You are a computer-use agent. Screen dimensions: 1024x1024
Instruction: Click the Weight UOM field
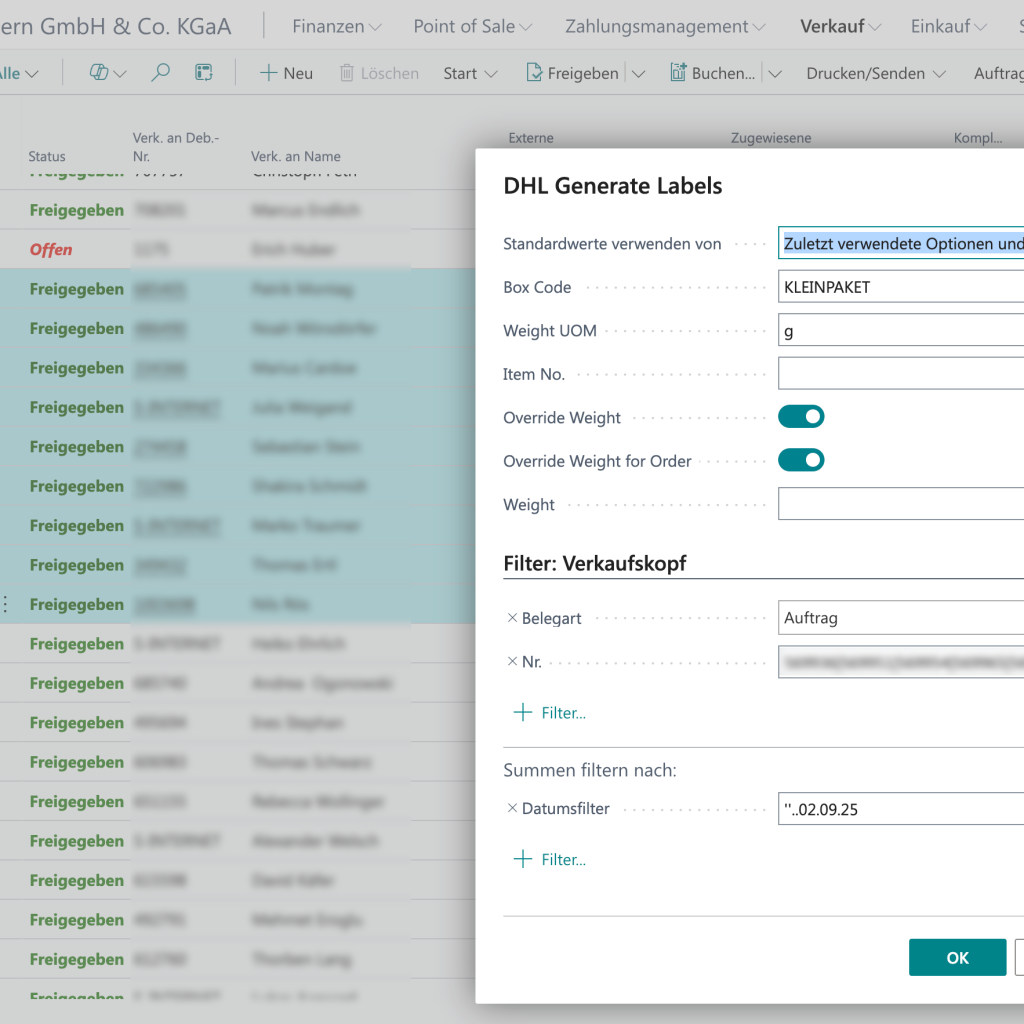pyautogui.click(x=901, y=330)
